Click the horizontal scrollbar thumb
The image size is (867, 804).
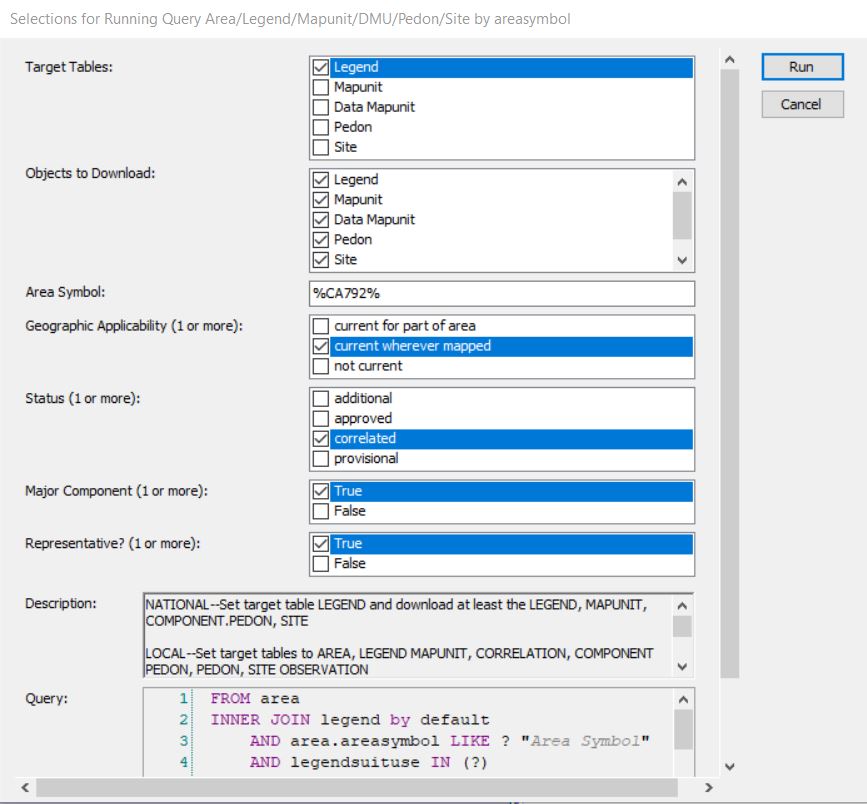357,787
